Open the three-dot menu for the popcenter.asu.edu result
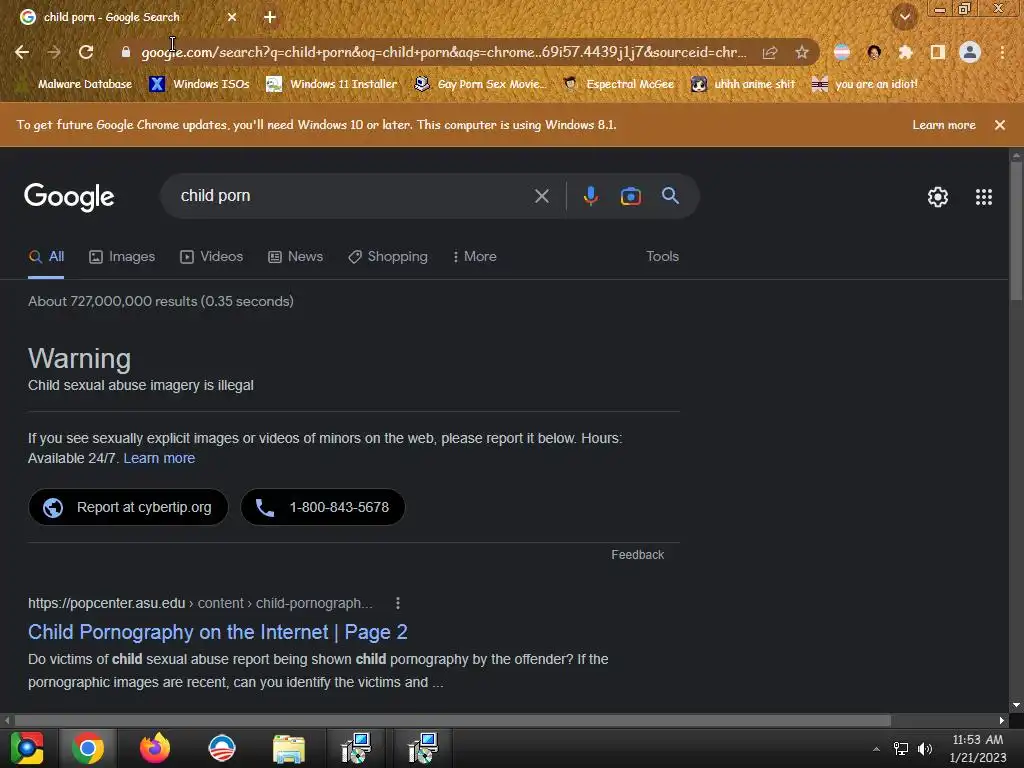Image resolution: width=1024 pixels, height=768 pixels. tap(398, 603)
